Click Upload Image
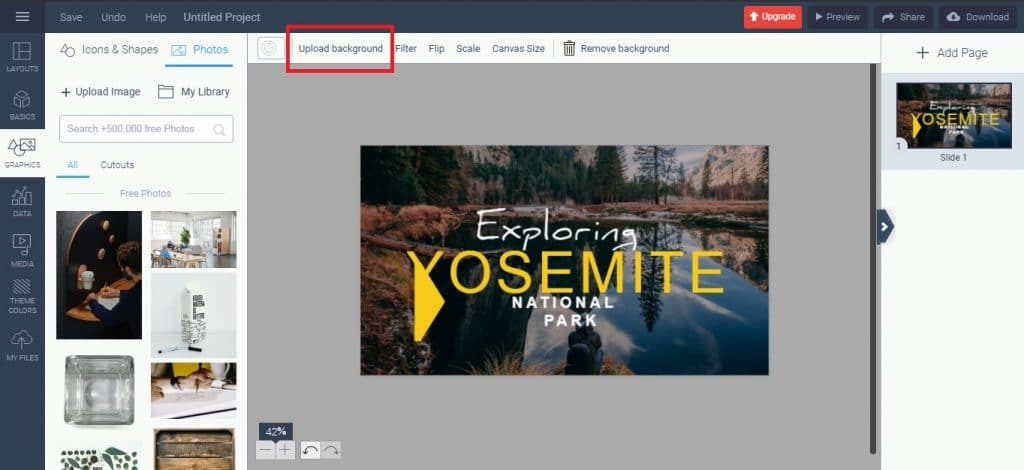This screenshot has height=470, width=1024. 101,92
